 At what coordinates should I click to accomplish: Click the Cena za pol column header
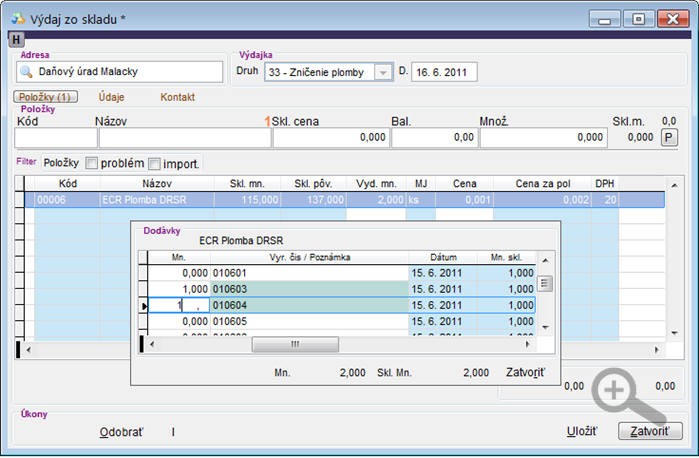543,184
